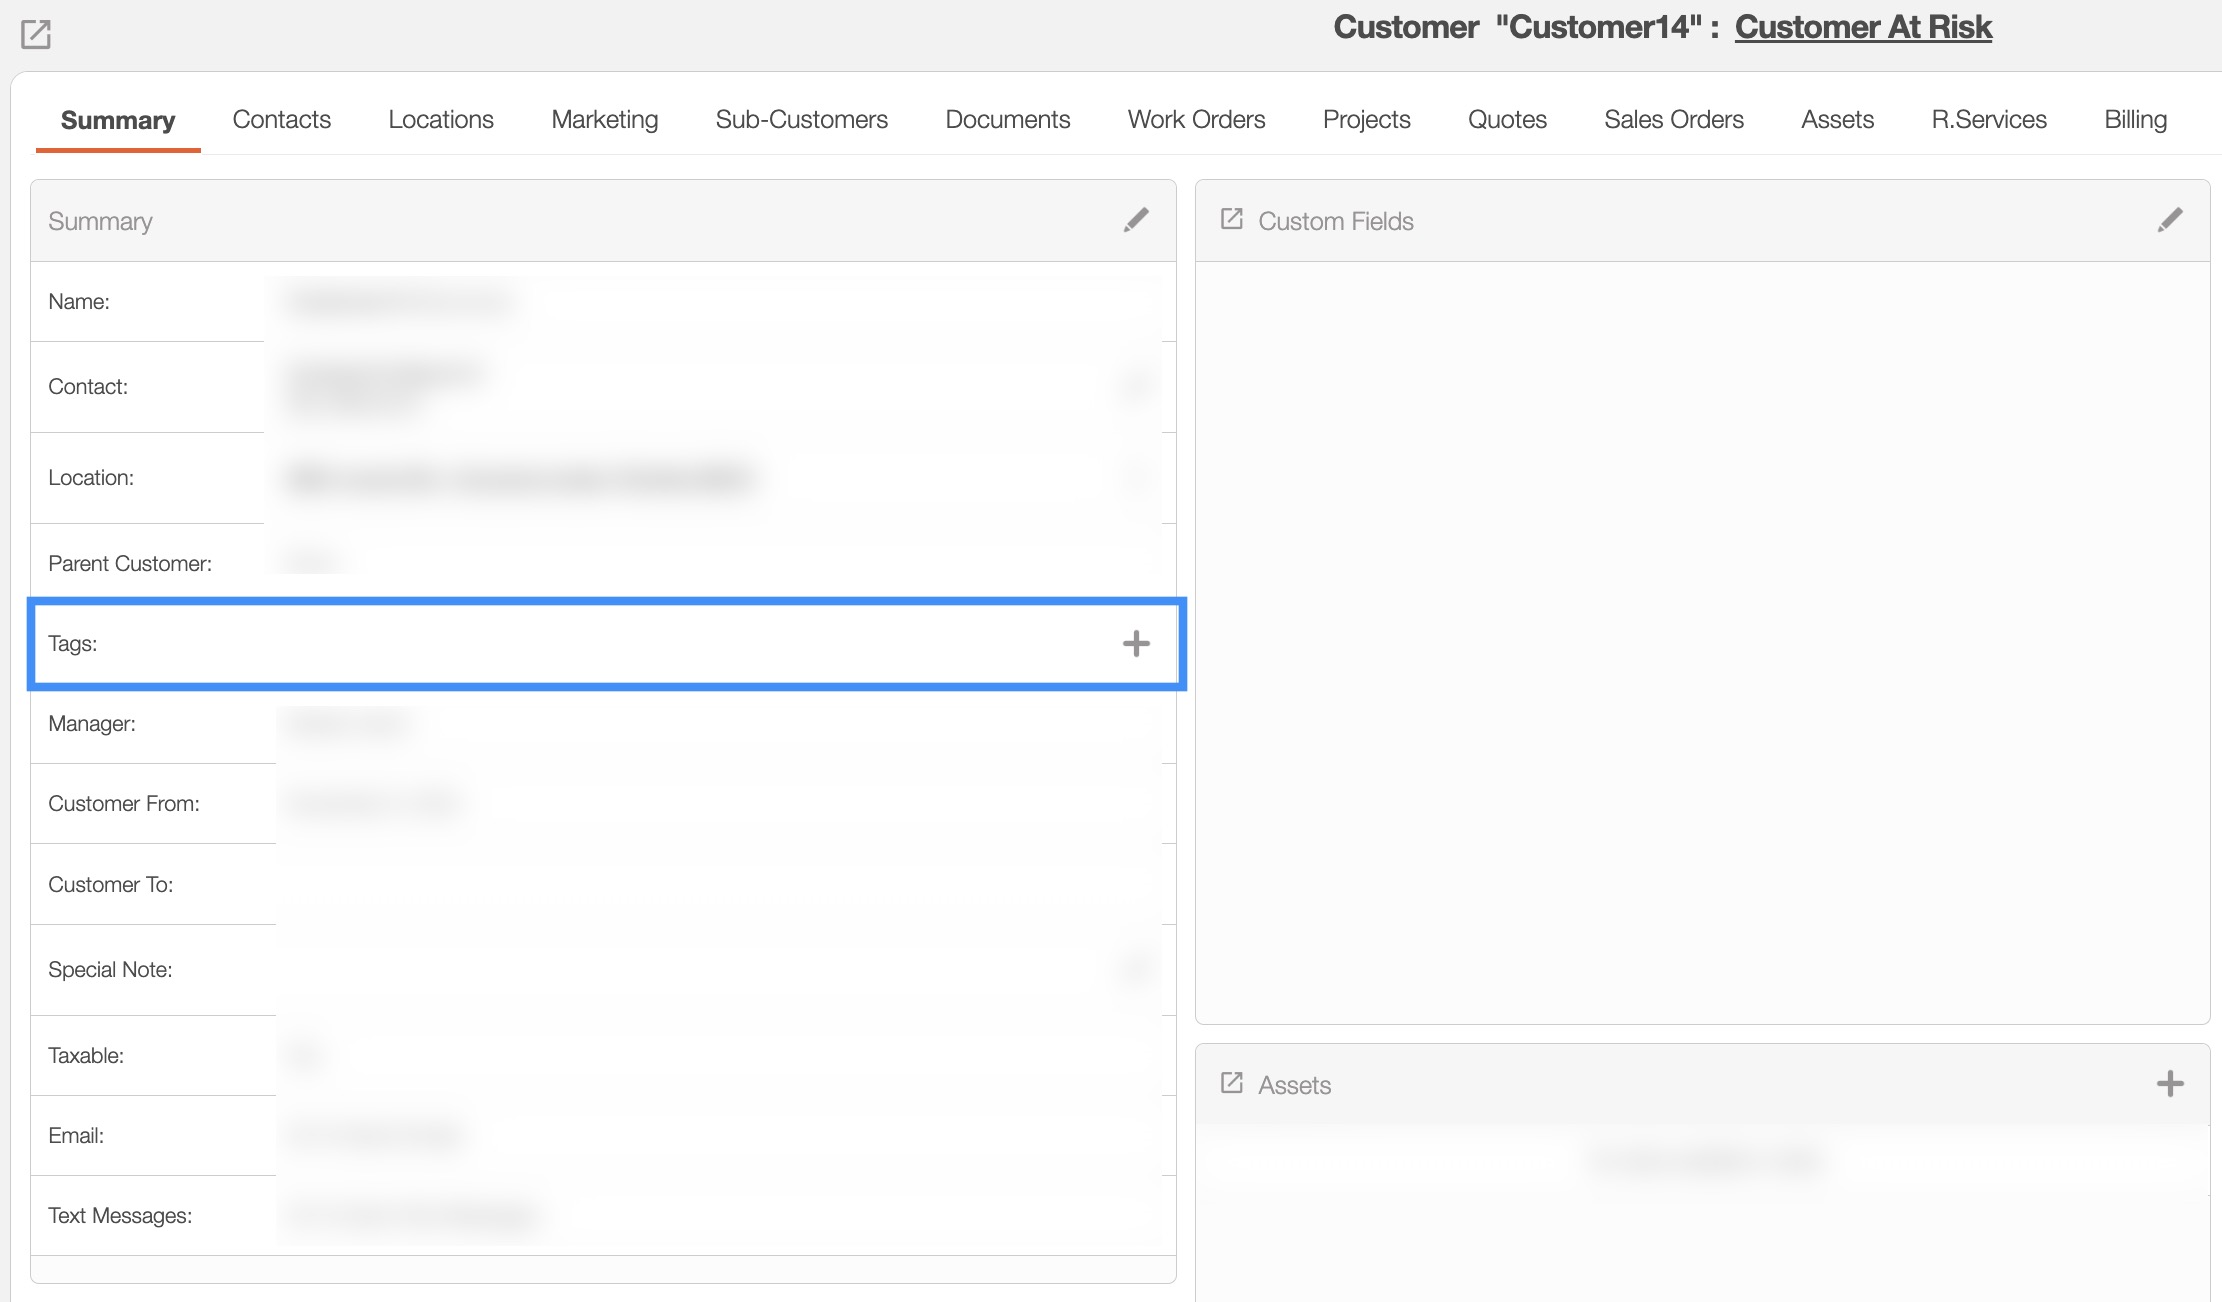Open the Documents tab
The image size is (2222, 1302).
coord(1007,119)
